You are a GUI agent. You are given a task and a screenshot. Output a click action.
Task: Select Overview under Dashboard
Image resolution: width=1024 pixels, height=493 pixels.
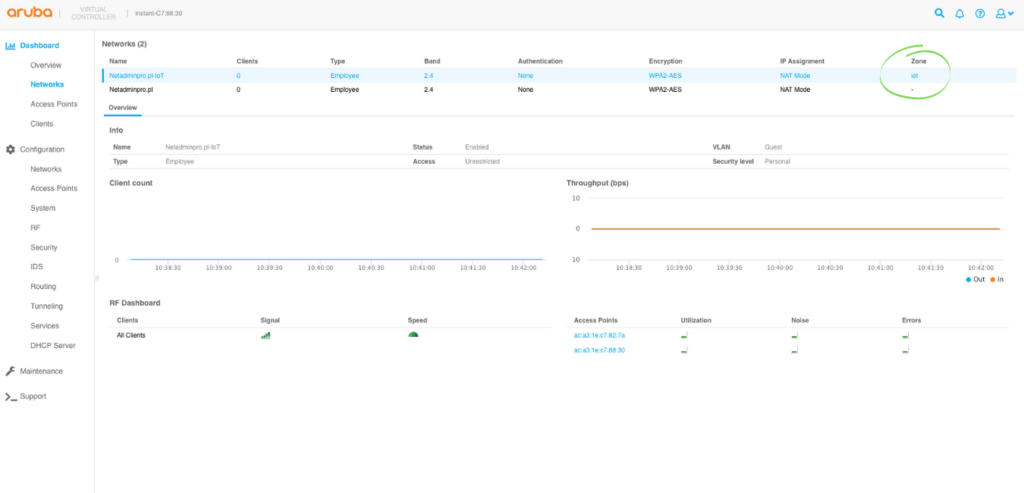click(x=46, y=65)
